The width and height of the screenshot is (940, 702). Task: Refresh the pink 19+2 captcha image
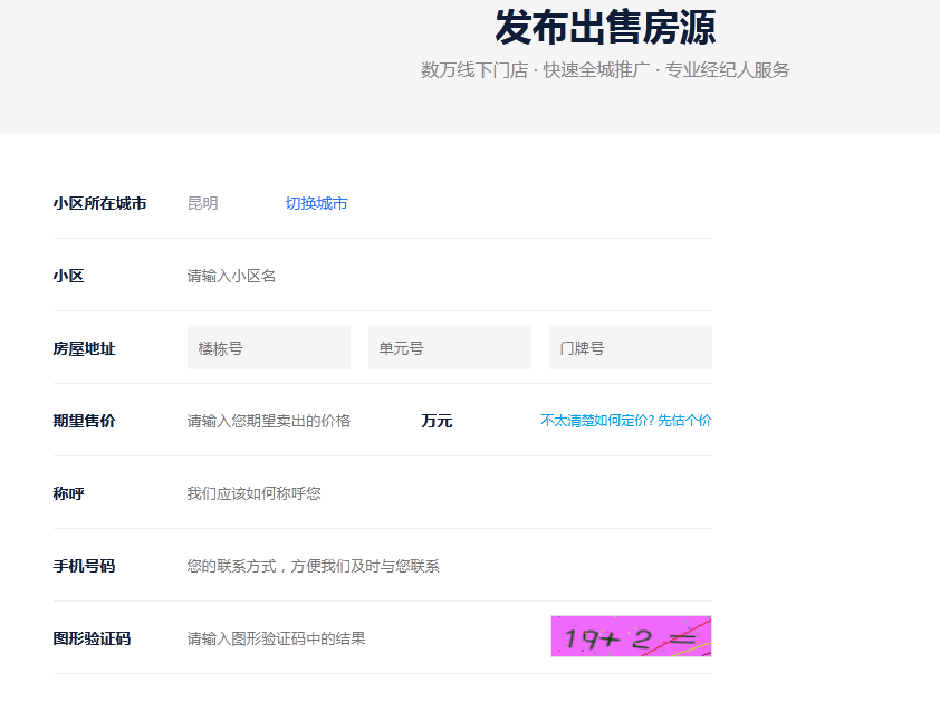630,636
